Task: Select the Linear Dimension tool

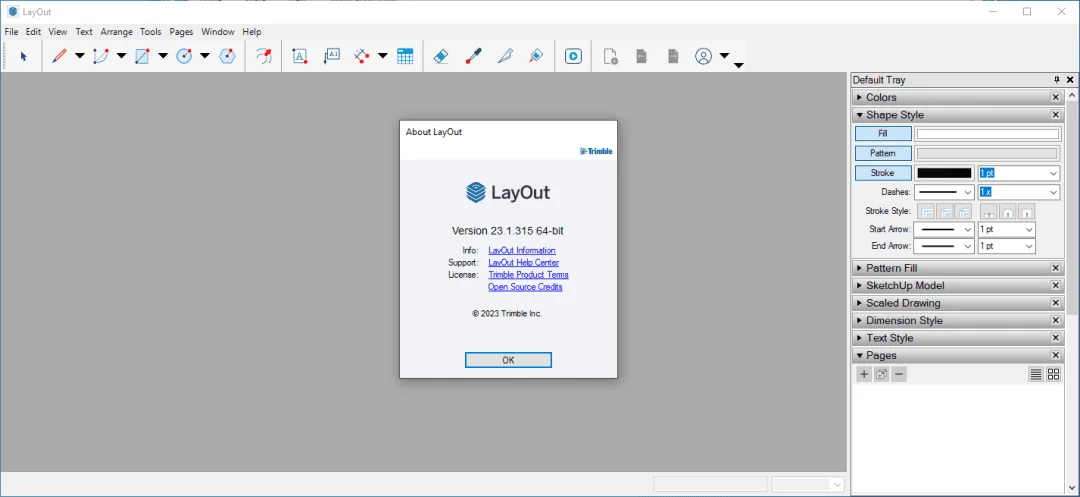Action: click(x=362, y=56)
